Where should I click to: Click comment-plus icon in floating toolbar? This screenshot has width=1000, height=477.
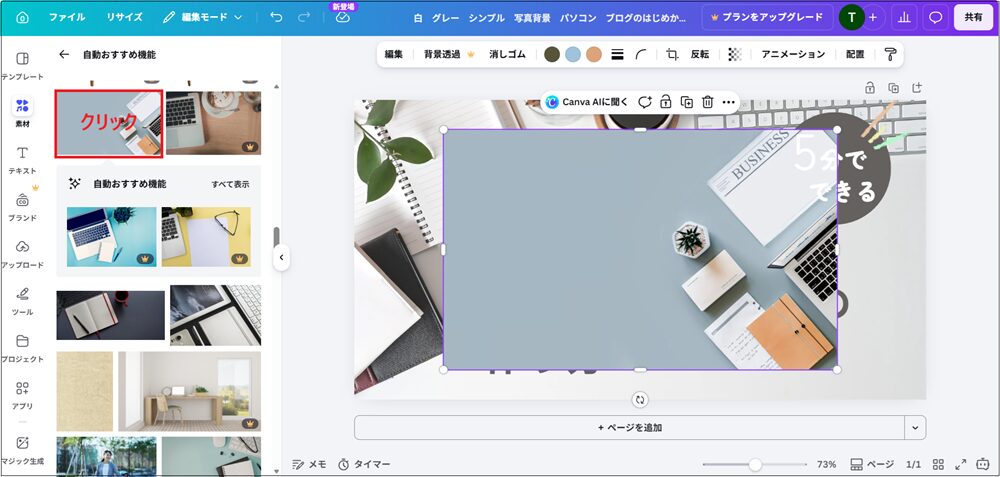tap(645, 102)
